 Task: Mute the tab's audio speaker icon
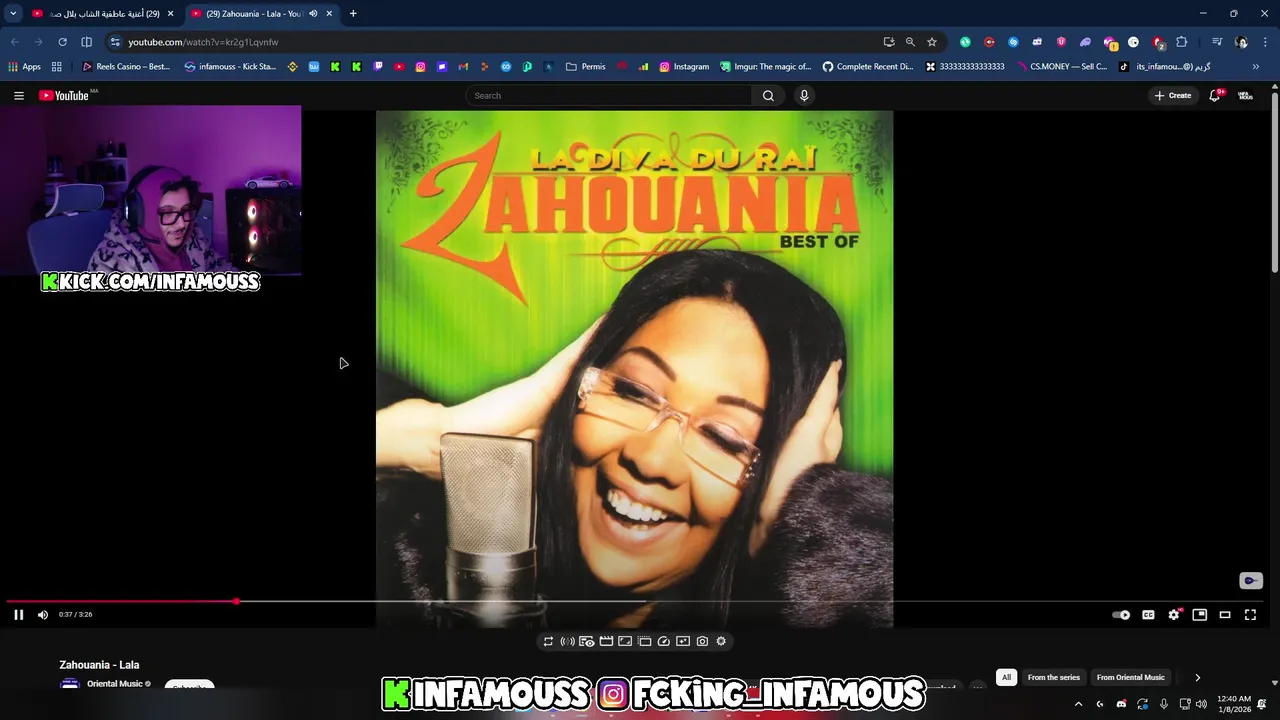tap(313, 14)
